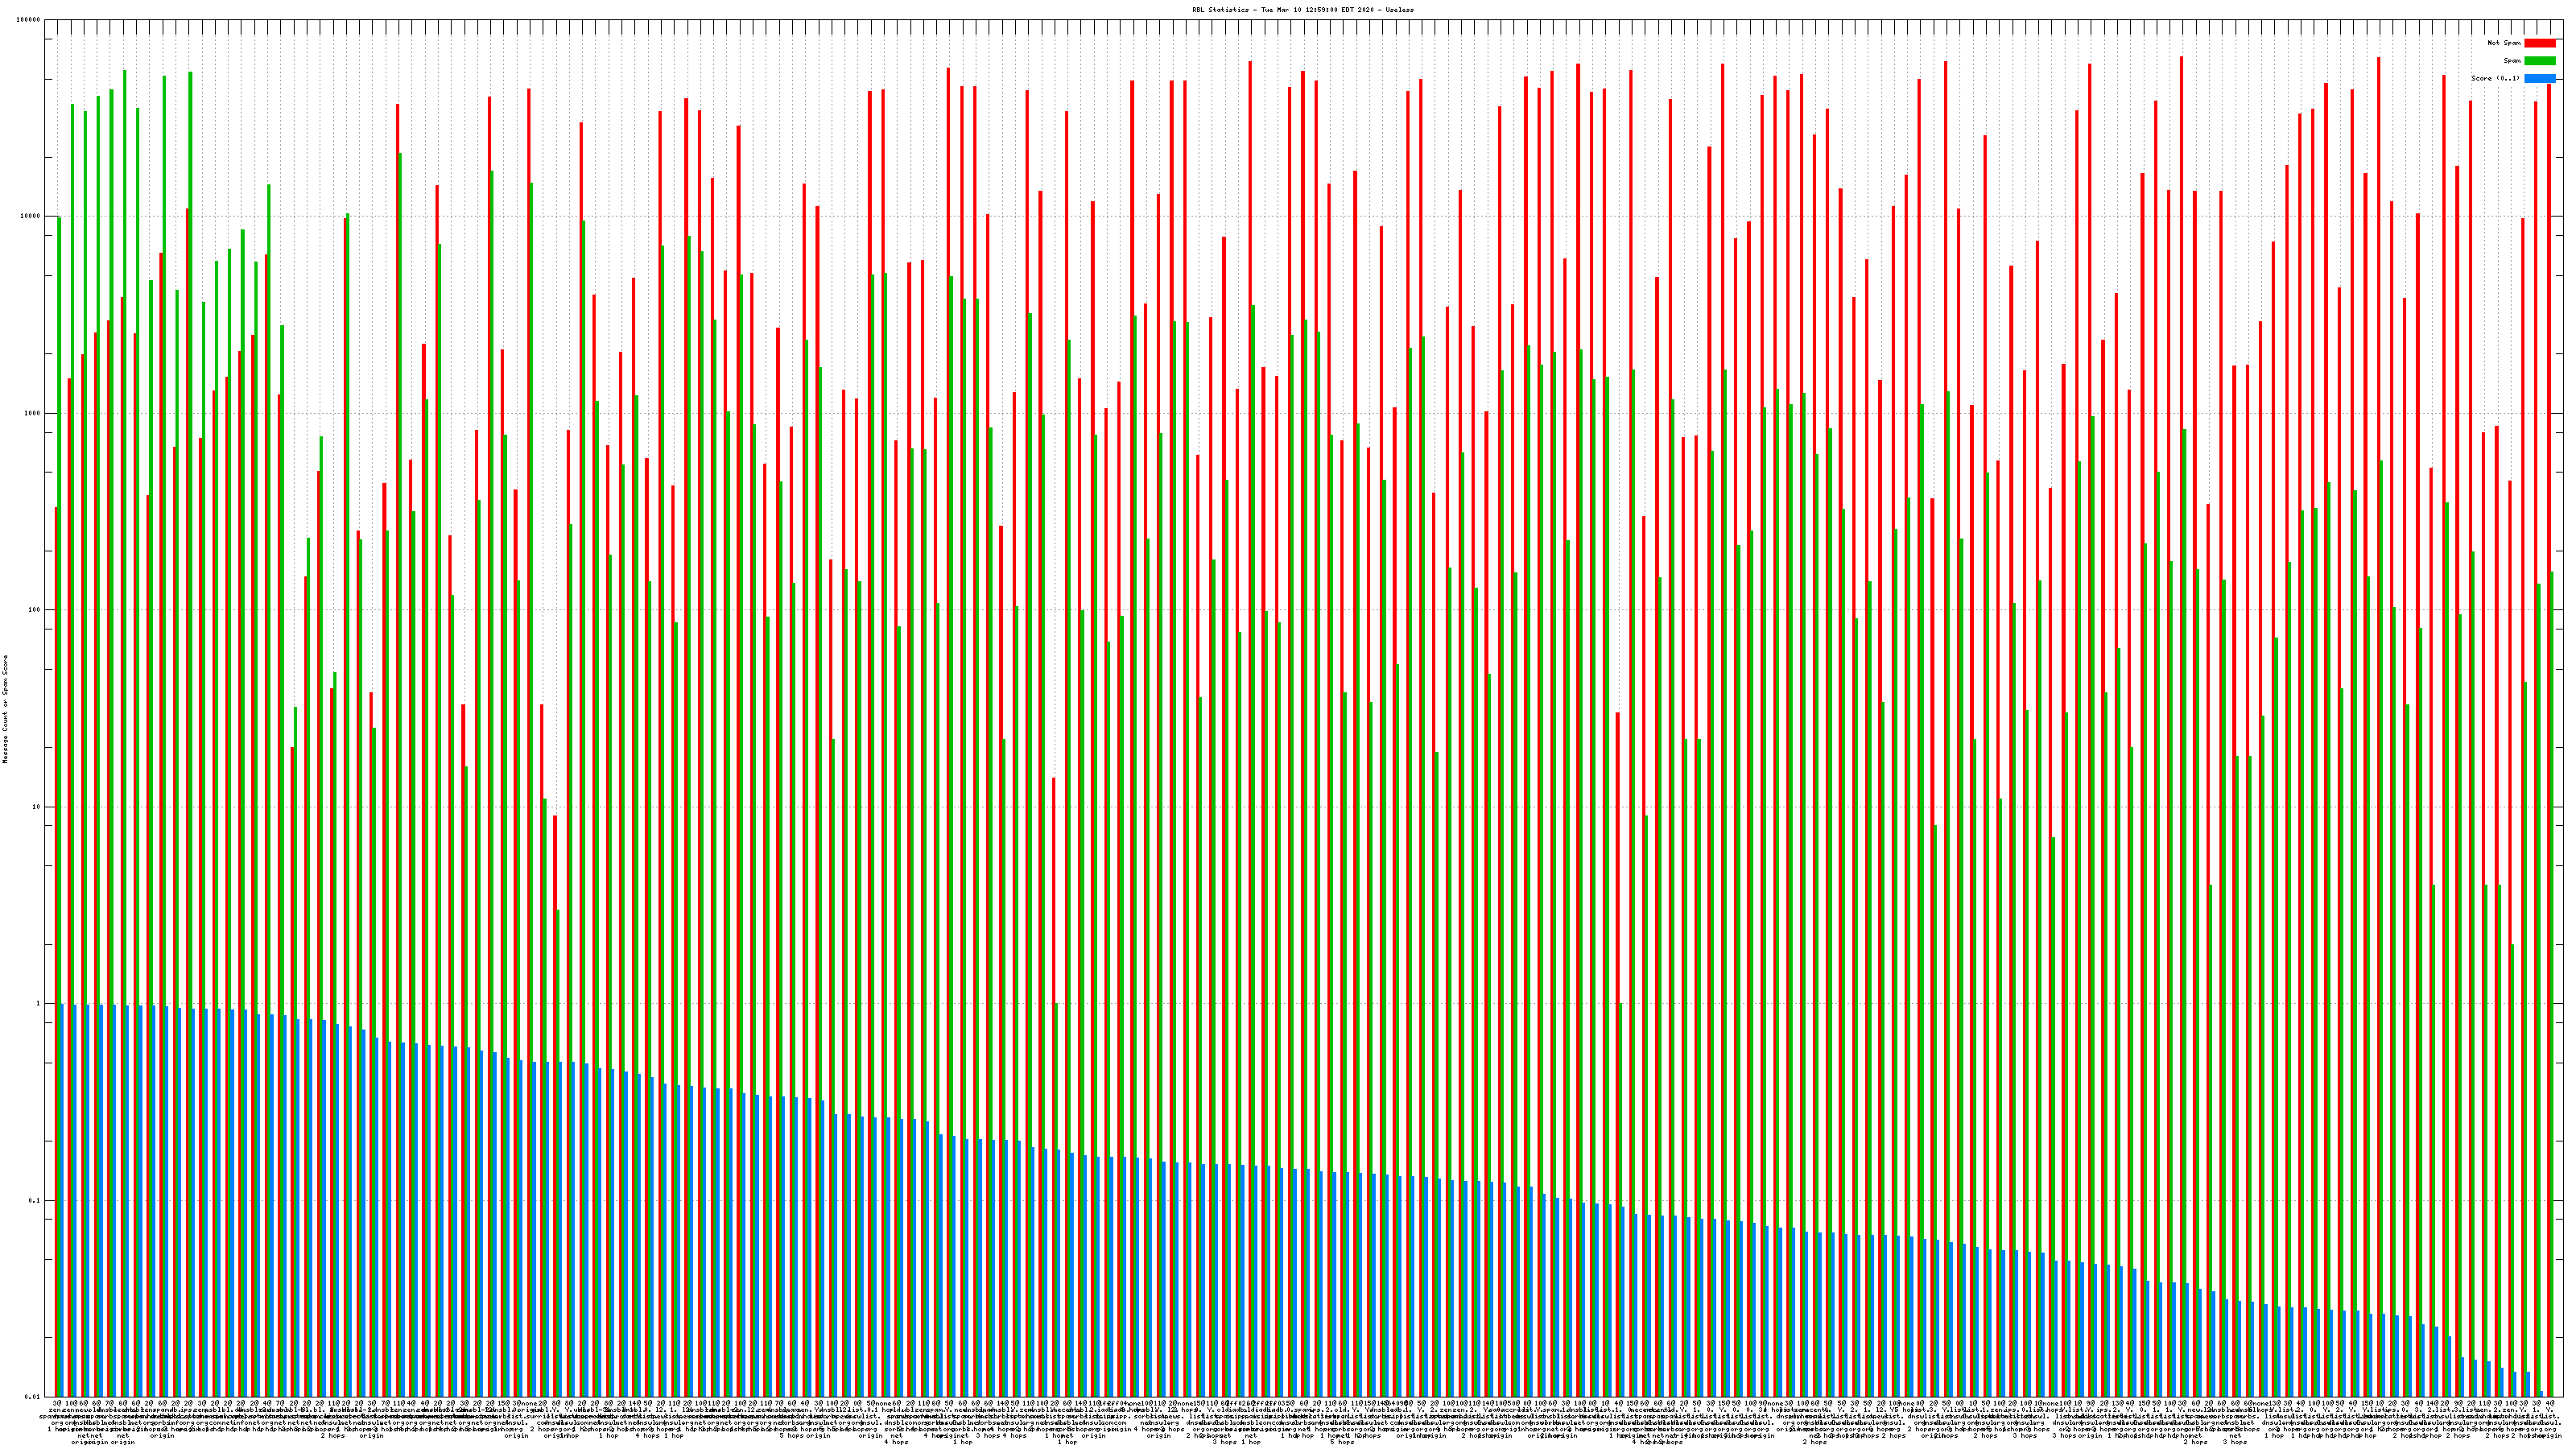2576x1449 pixels.
Task: Click the 1000 y-axis tick label
Action: [x=33, y=413]
